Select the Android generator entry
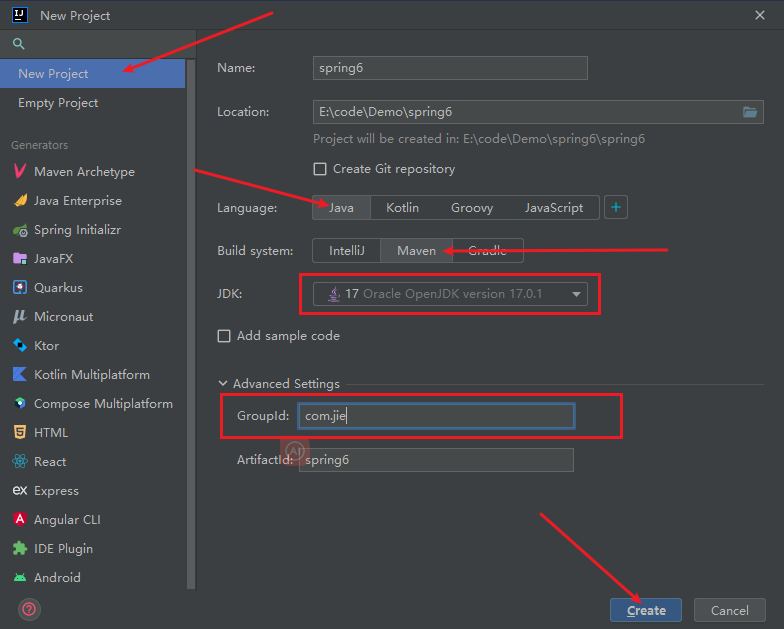This screenshot has width=784, height=629. pyautogui.click(x=92, y=578)
